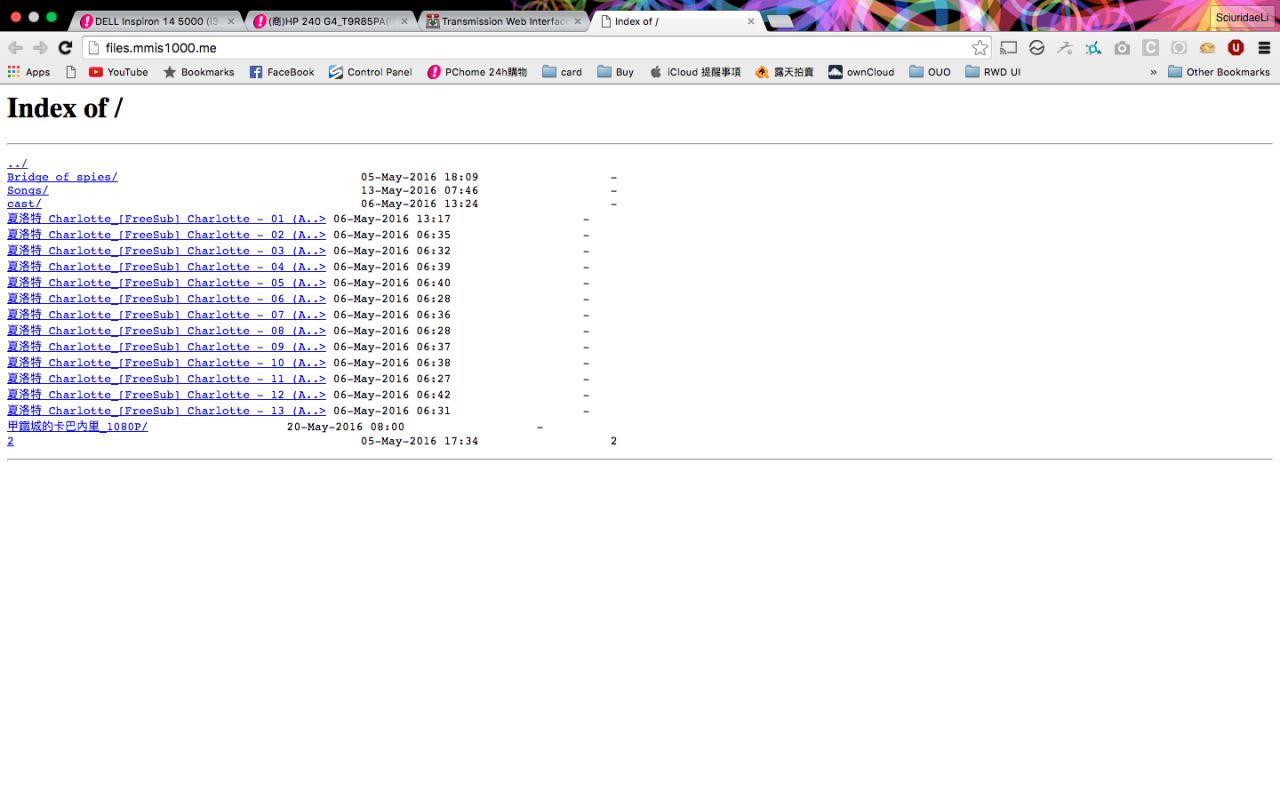Image resolution: width=1280 pixels, height=800 pixels.
Task: Click the browser back arrow
Action: pos(15,48)
